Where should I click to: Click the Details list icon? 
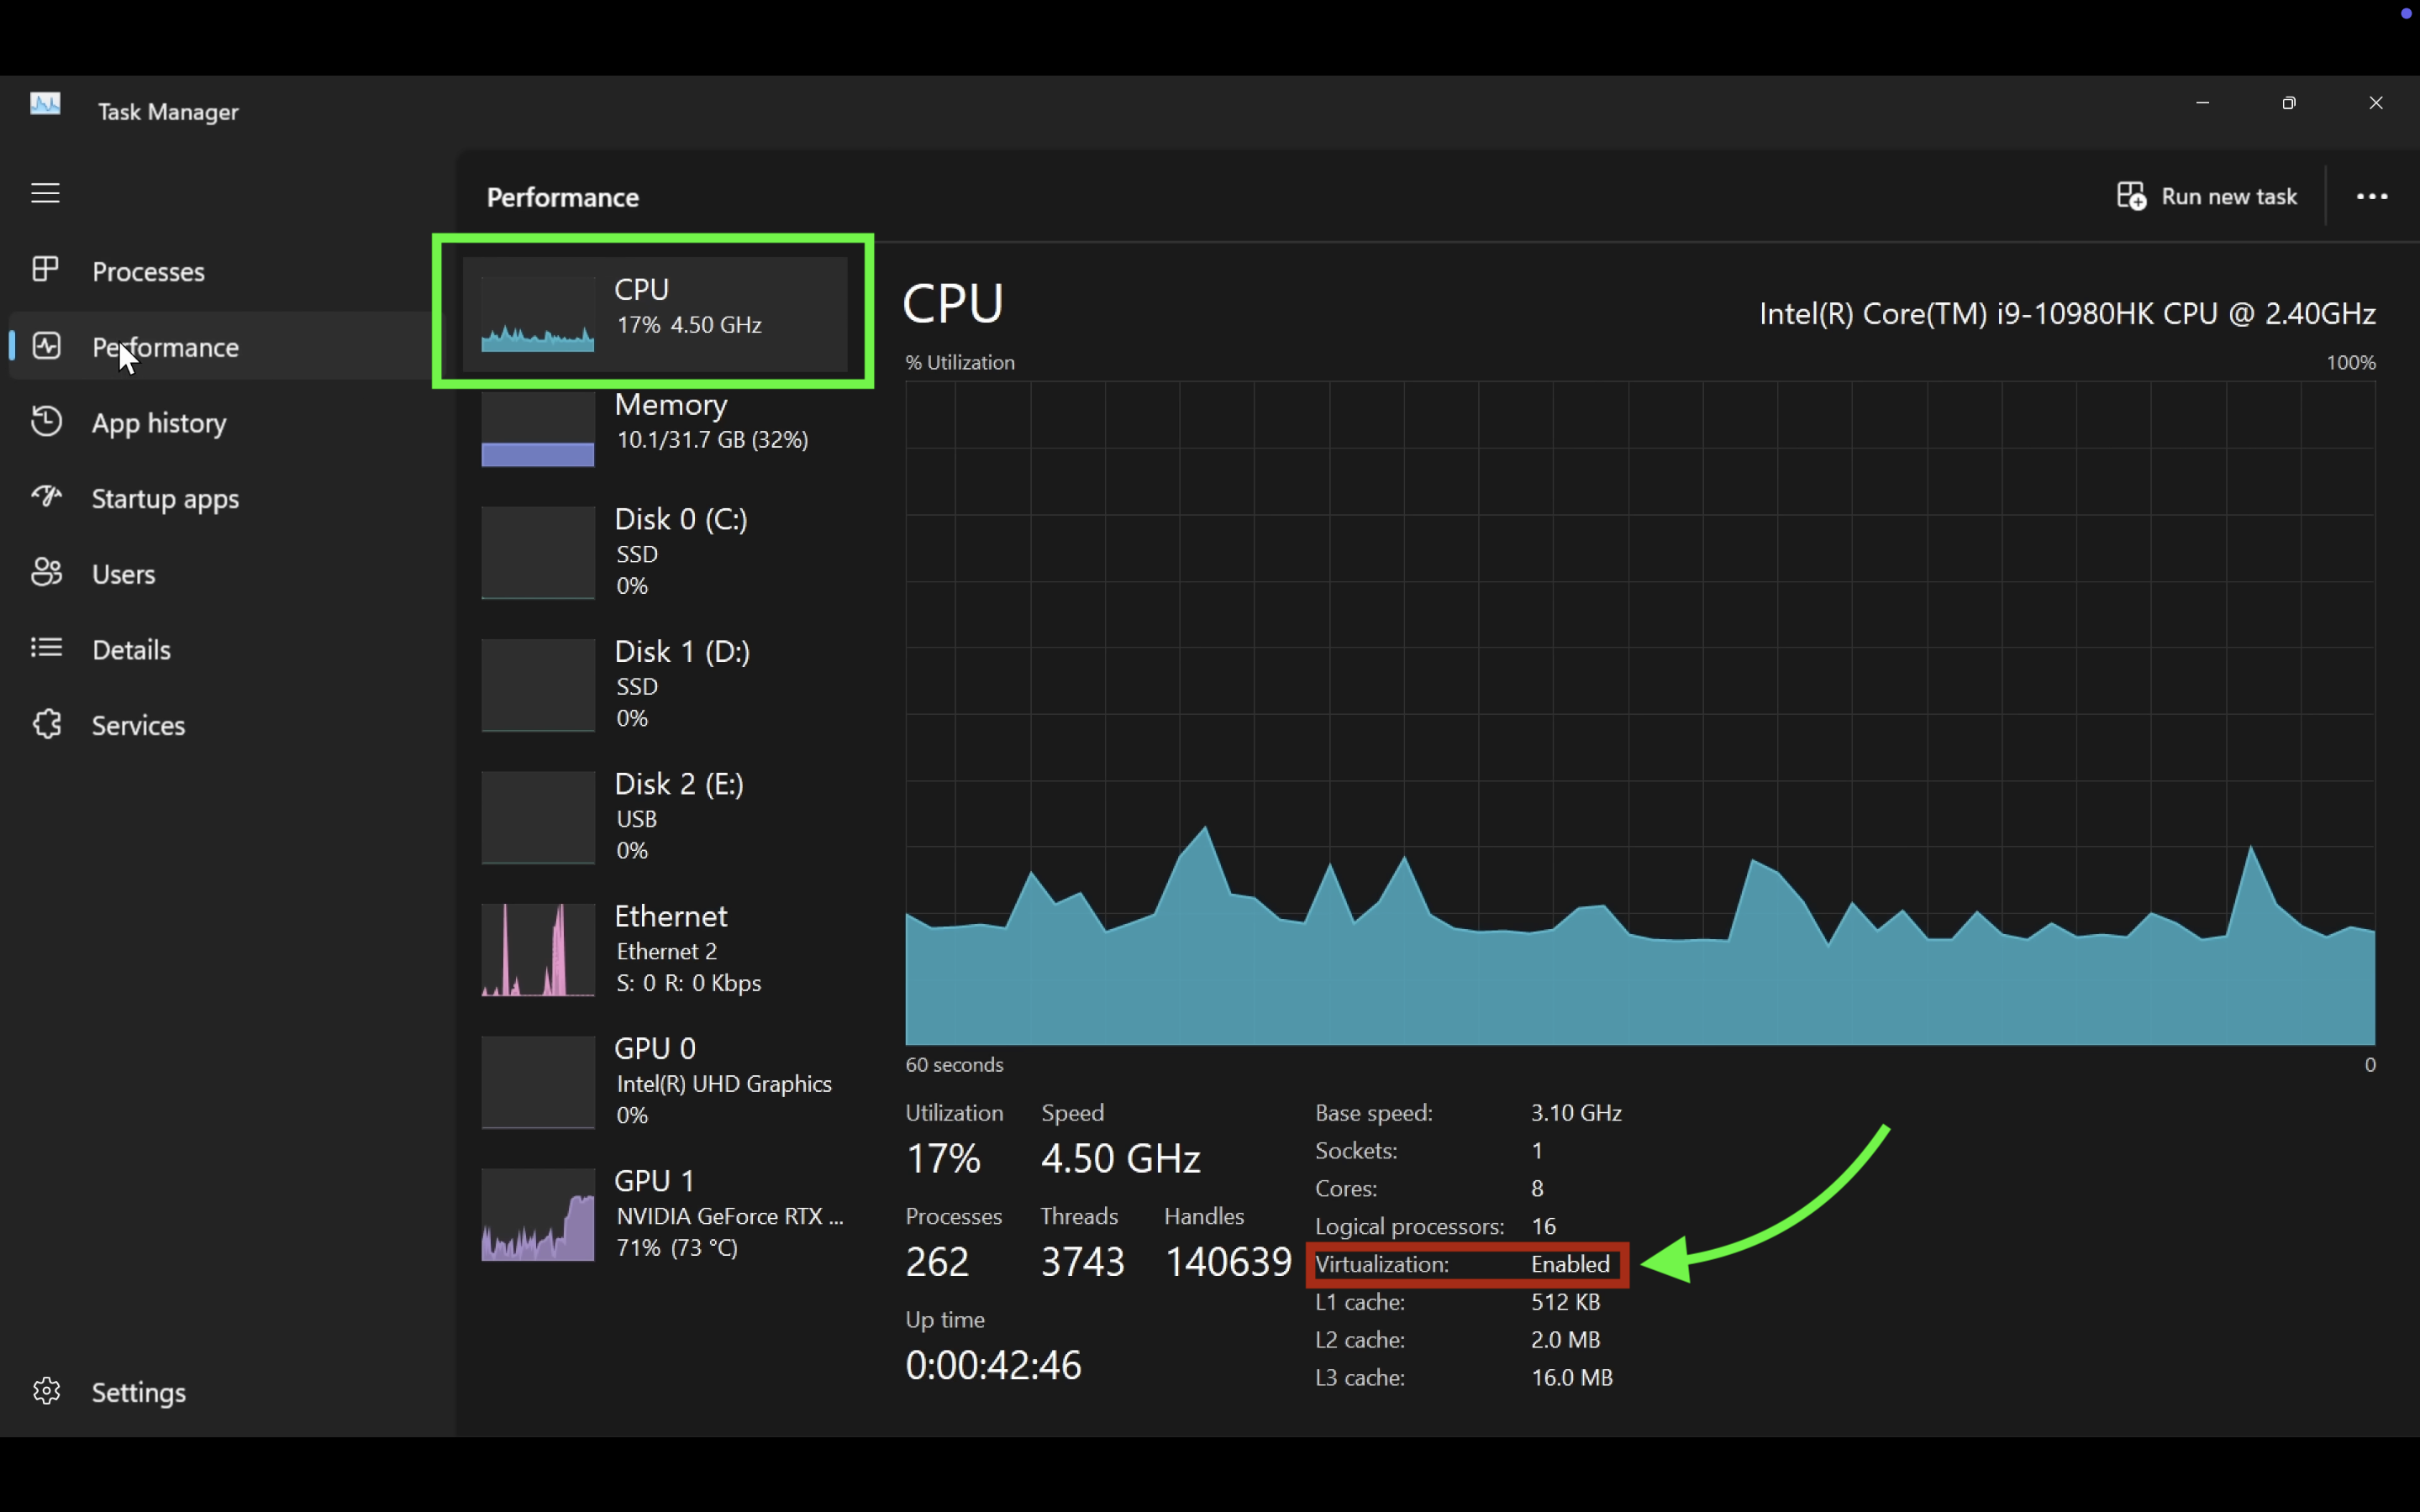tap(46, 648)
